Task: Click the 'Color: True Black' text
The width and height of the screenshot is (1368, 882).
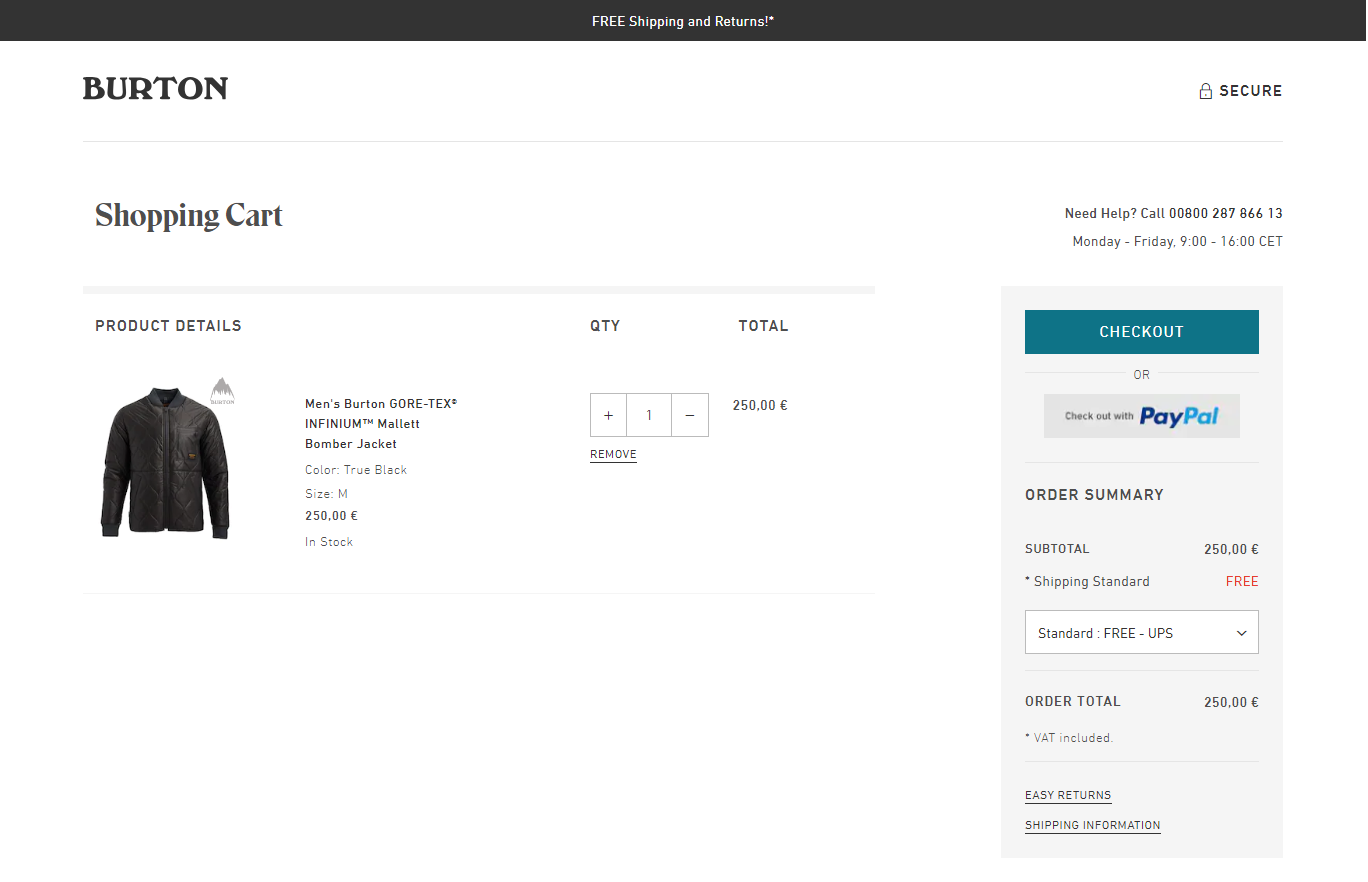Action: point(356,470)
